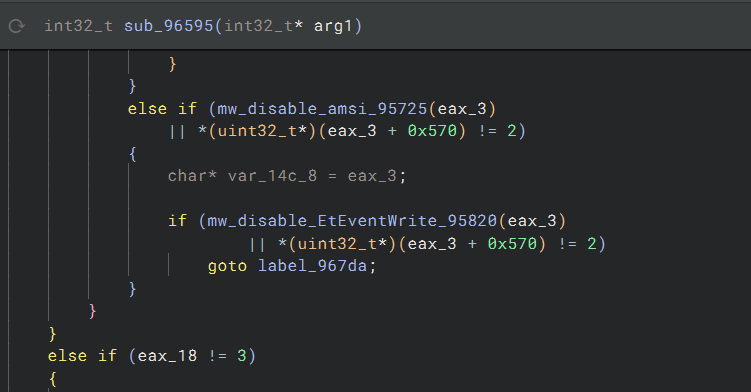Viewport: 751px width, 392px height.
Task: Click 0x570 offset in the amsi condition
Action: (x=432, y=131)
